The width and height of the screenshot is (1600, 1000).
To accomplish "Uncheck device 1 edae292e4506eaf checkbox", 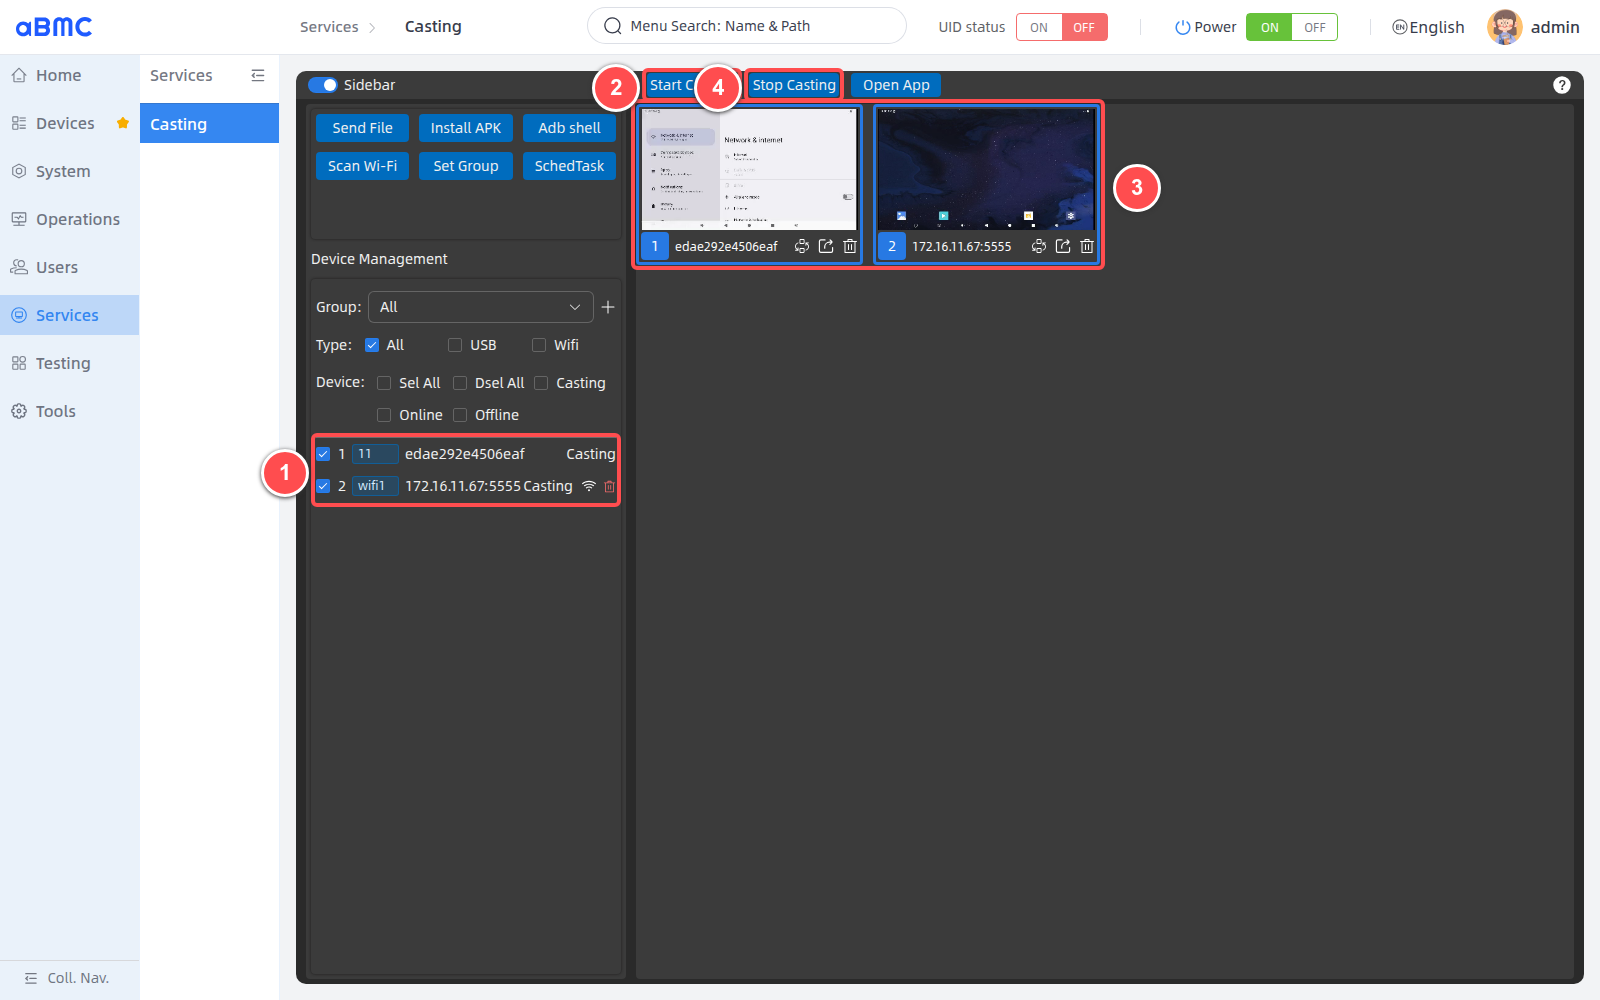I will click(x=323, y=454).
